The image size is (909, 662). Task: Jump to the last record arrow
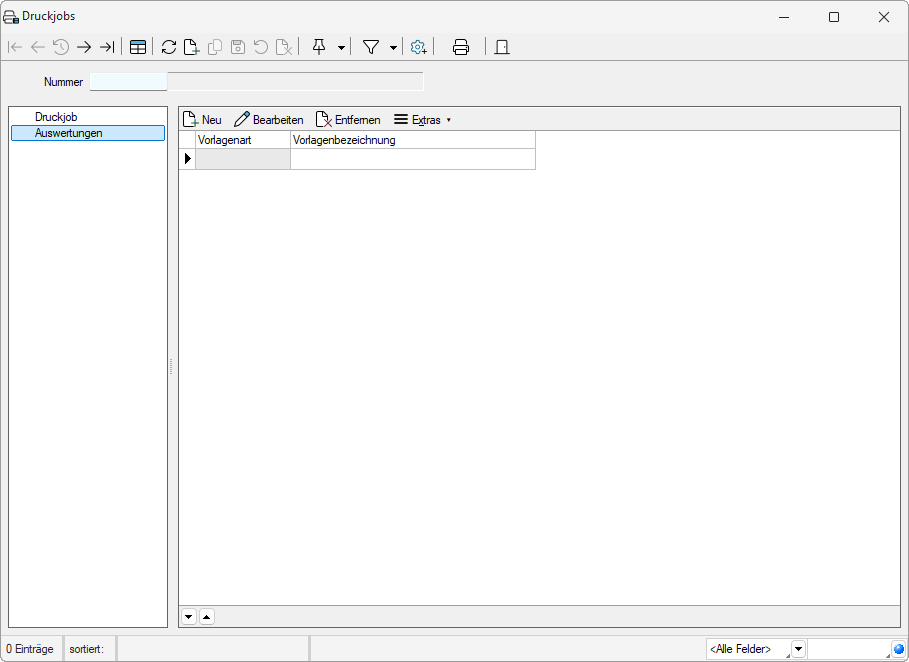[107, 47]
